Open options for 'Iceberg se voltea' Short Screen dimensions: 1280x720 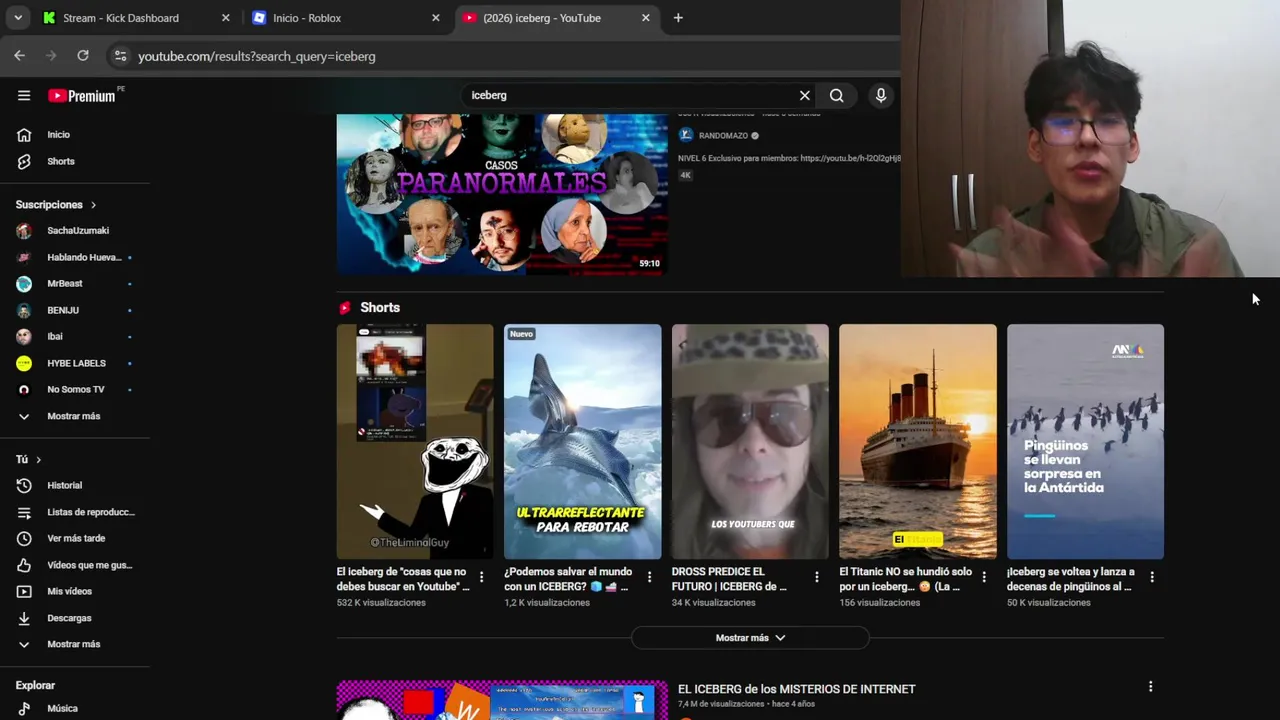click(1151, 577)
